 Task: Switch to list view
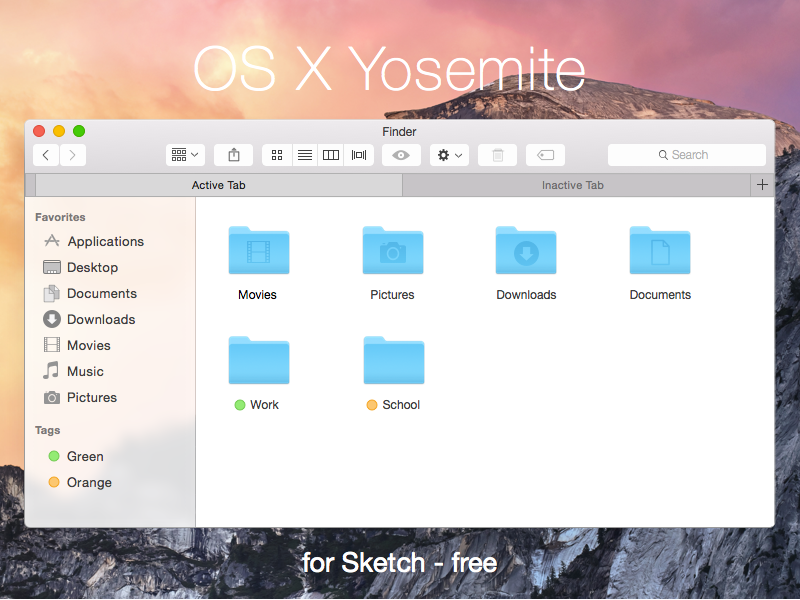pyautogui.click(x=305, y=155)
